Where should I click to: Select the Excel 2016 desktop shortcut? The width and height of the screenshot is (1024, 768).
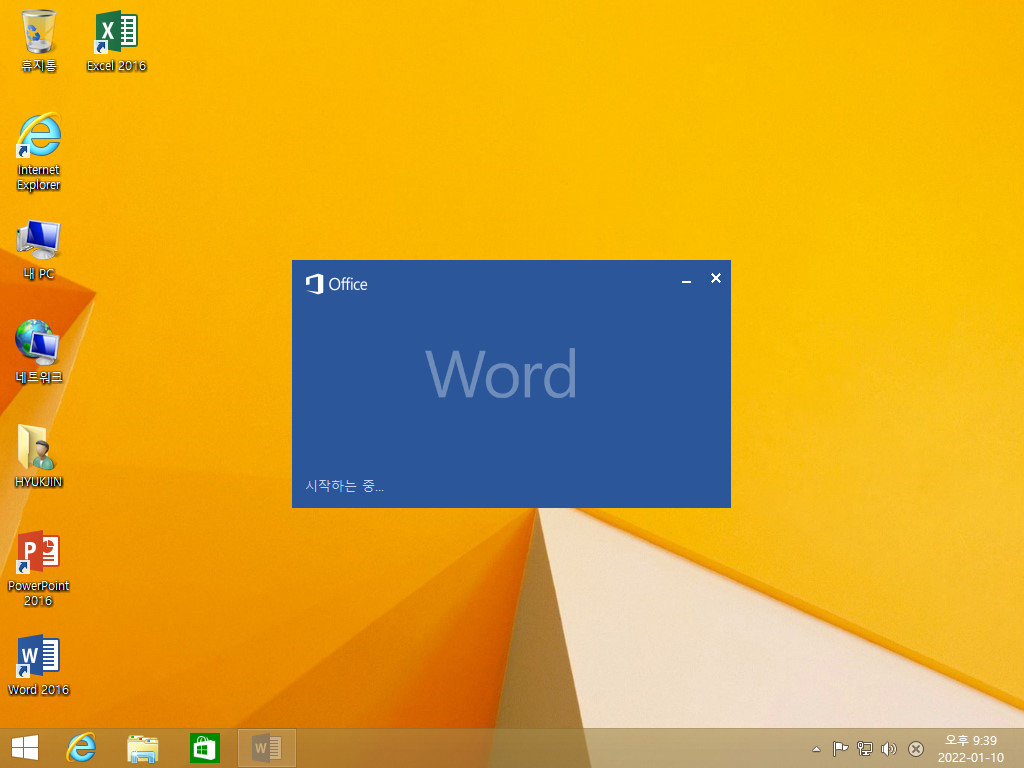click(x=116, y=40)
